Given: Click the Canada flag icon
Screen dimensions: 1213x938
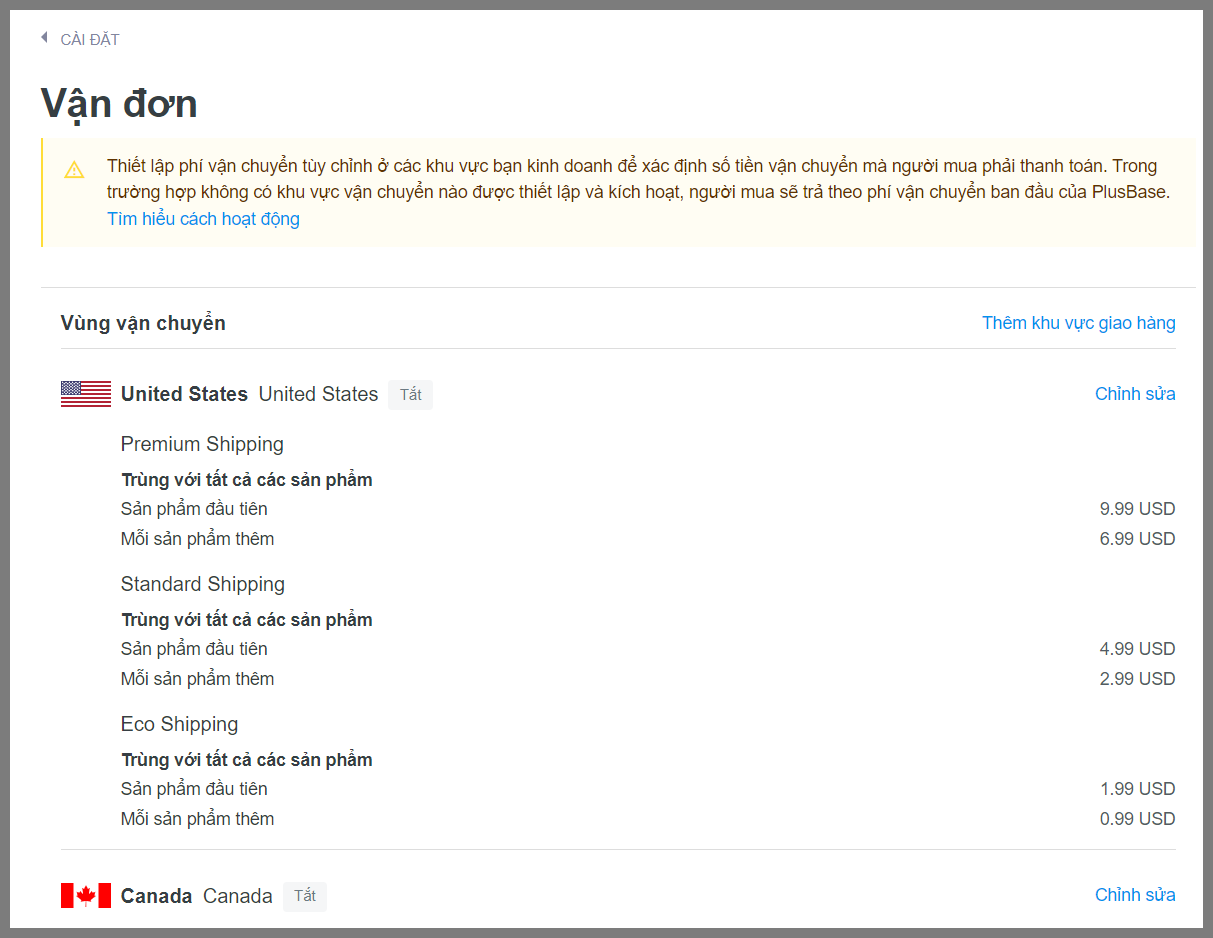Looking at the screenshot, I should click(x=86, y=895).
